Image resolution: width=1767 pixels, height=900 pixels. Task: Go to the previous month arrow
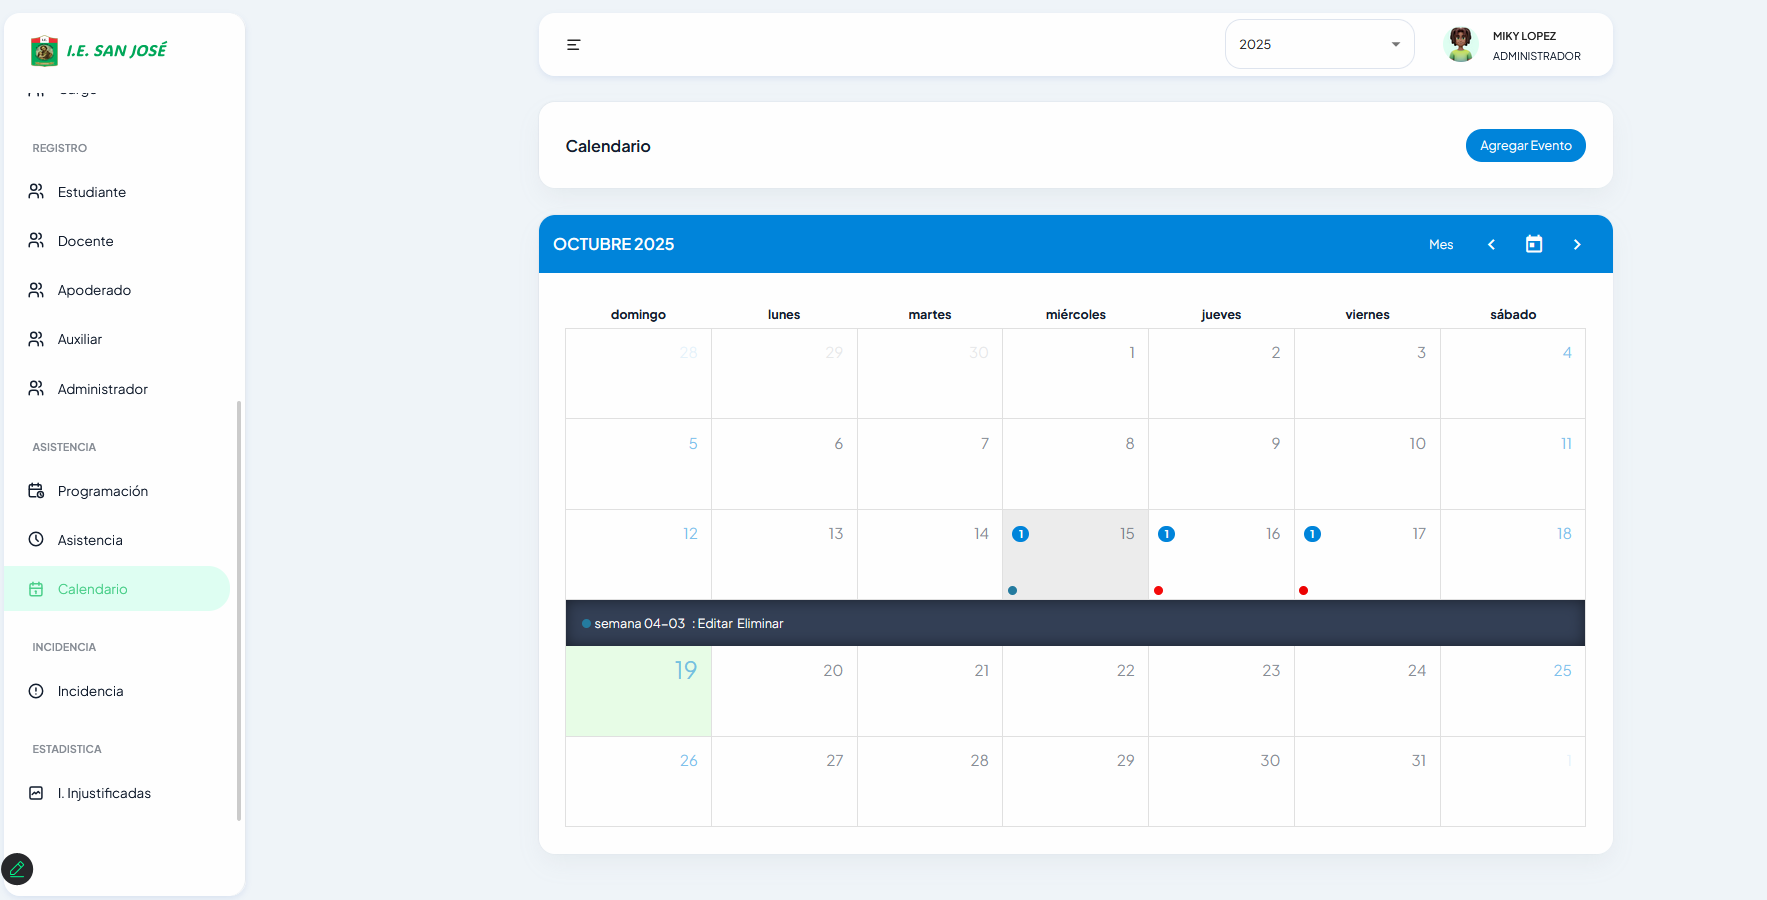click(1491, 245)
